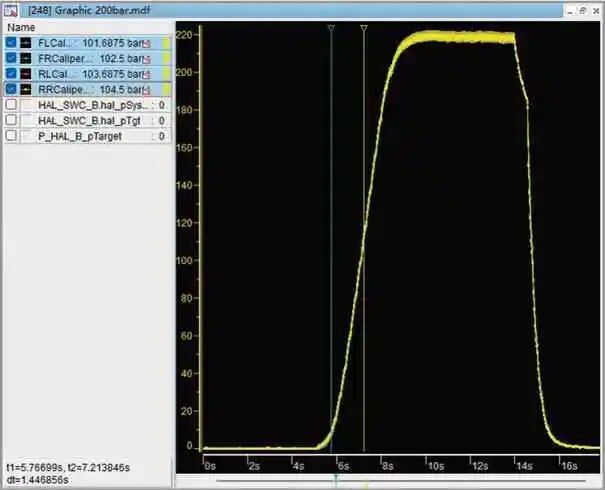The width and height of the screenshot is (605, 490).
Task: Click the FLCal line style icon
Action: [x=26, y=43]
